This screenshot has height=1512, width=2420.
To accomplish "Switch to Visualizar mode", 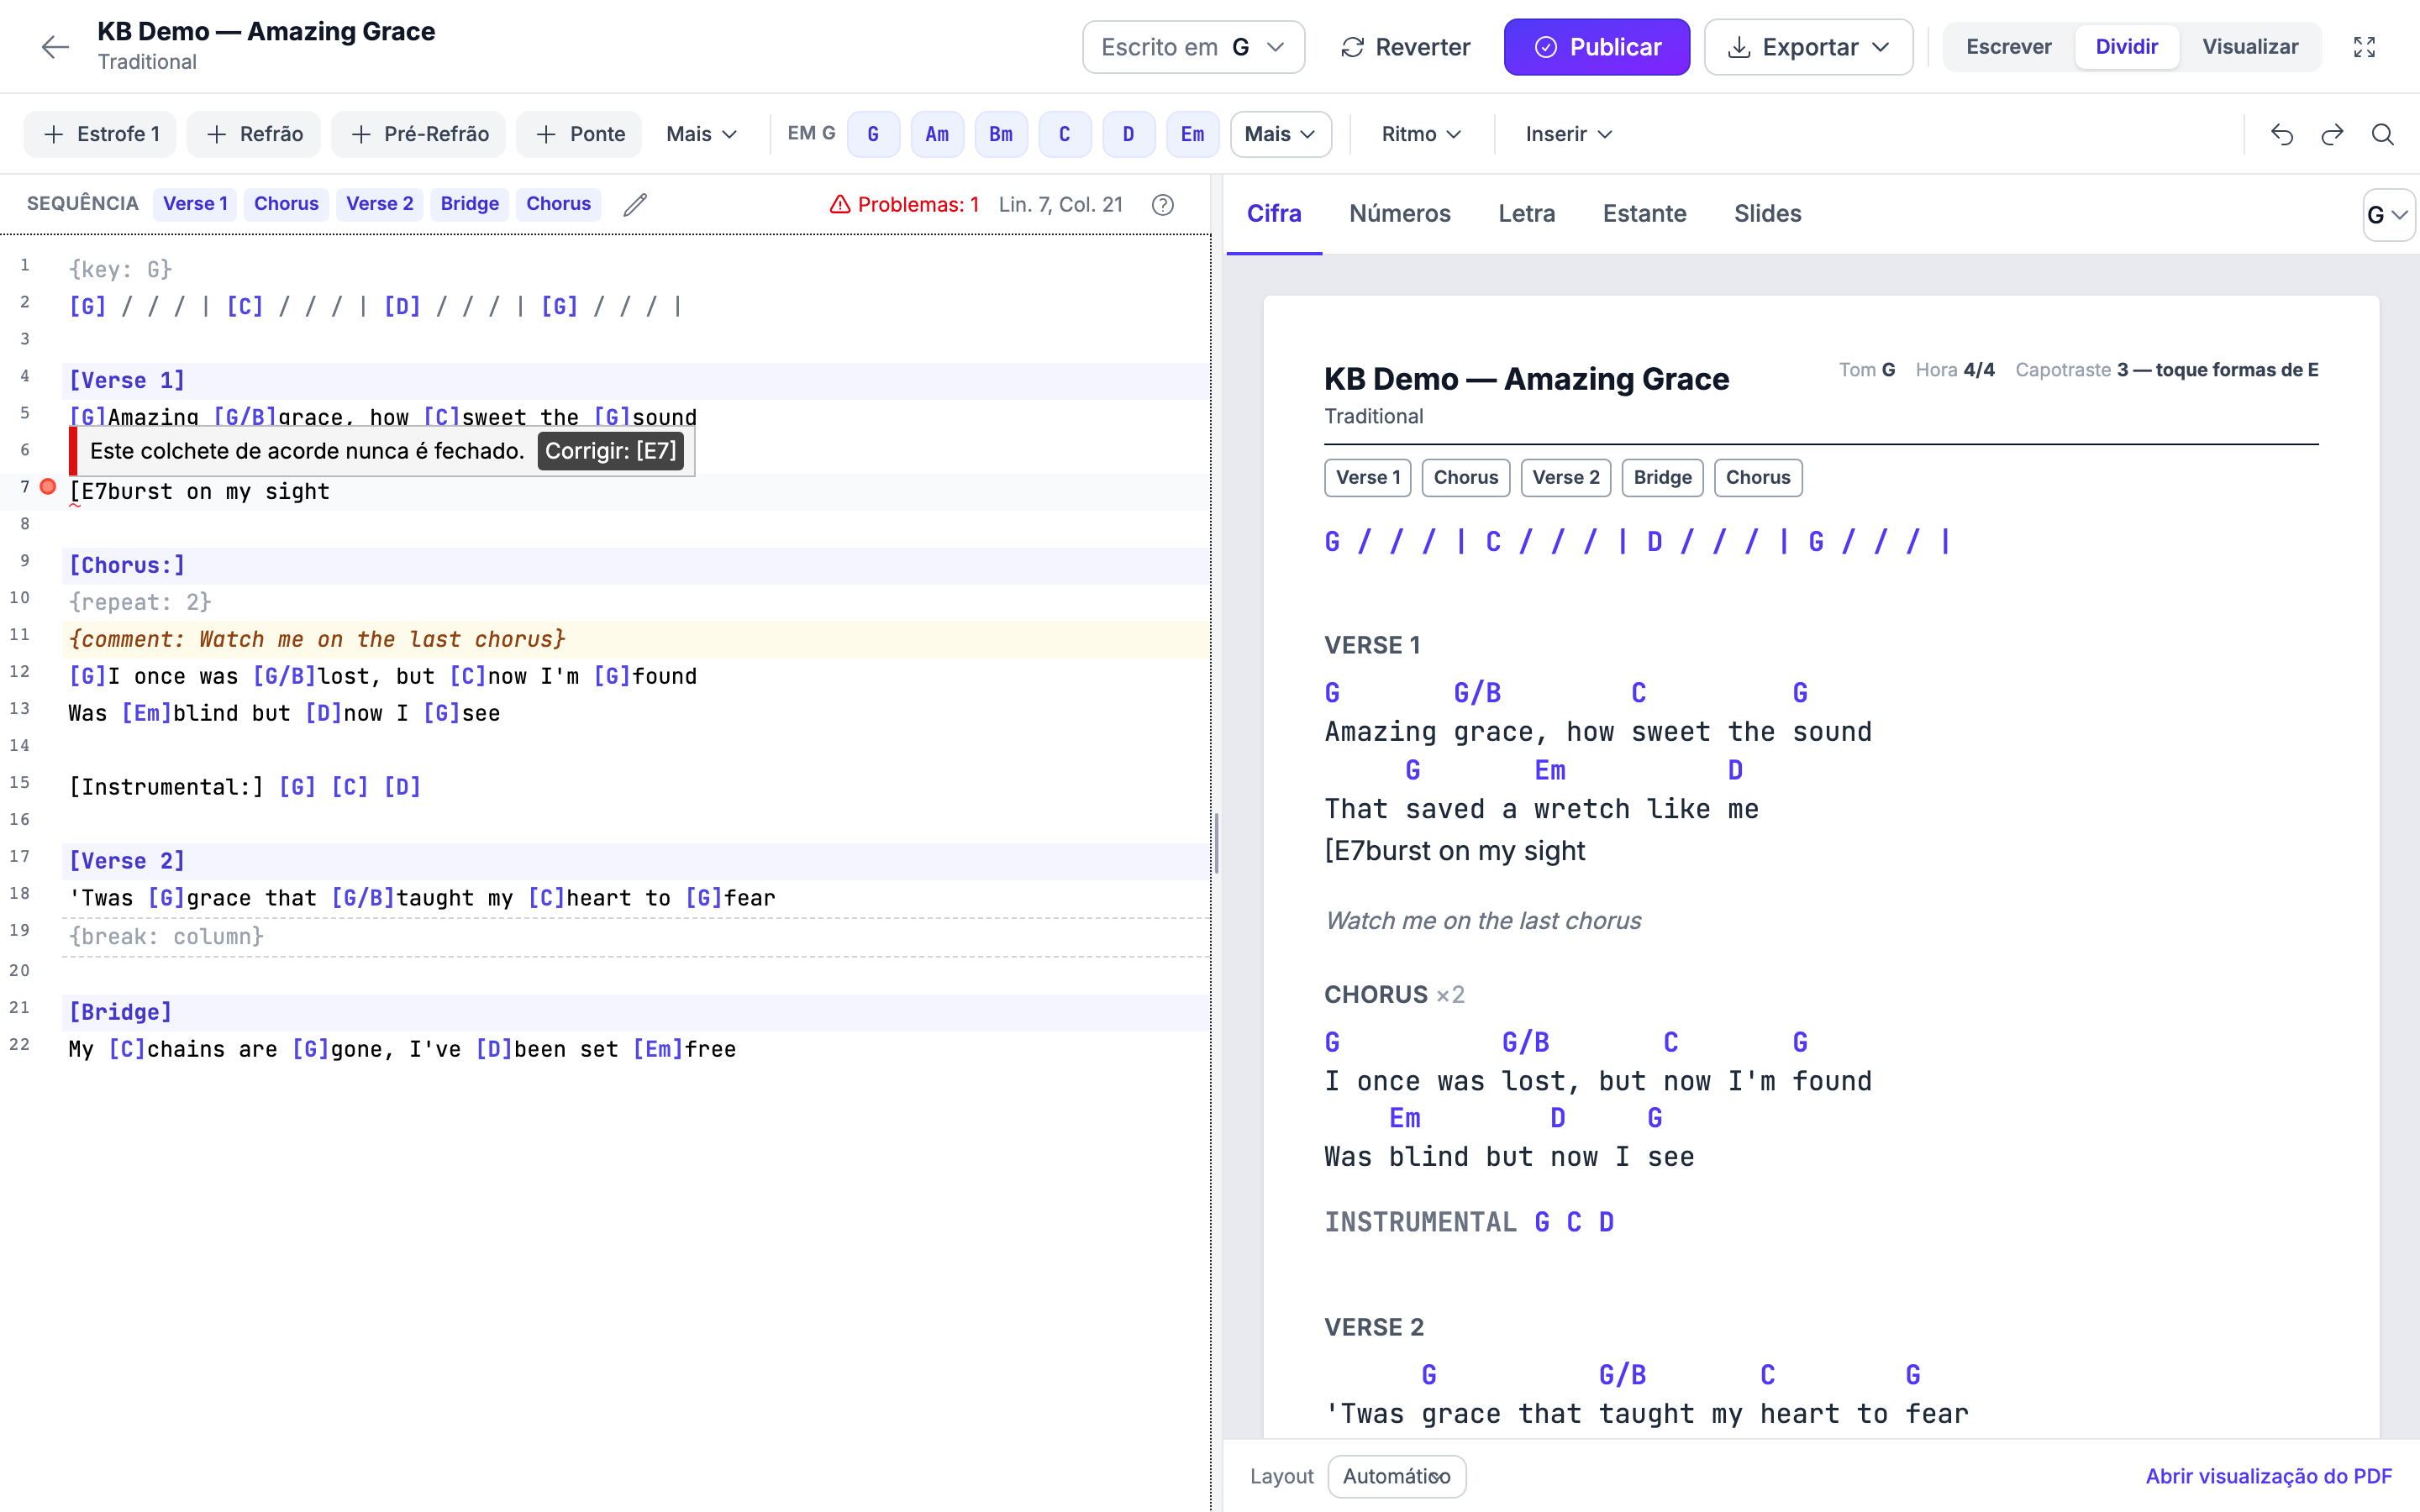I will [x=2250, y=47].
